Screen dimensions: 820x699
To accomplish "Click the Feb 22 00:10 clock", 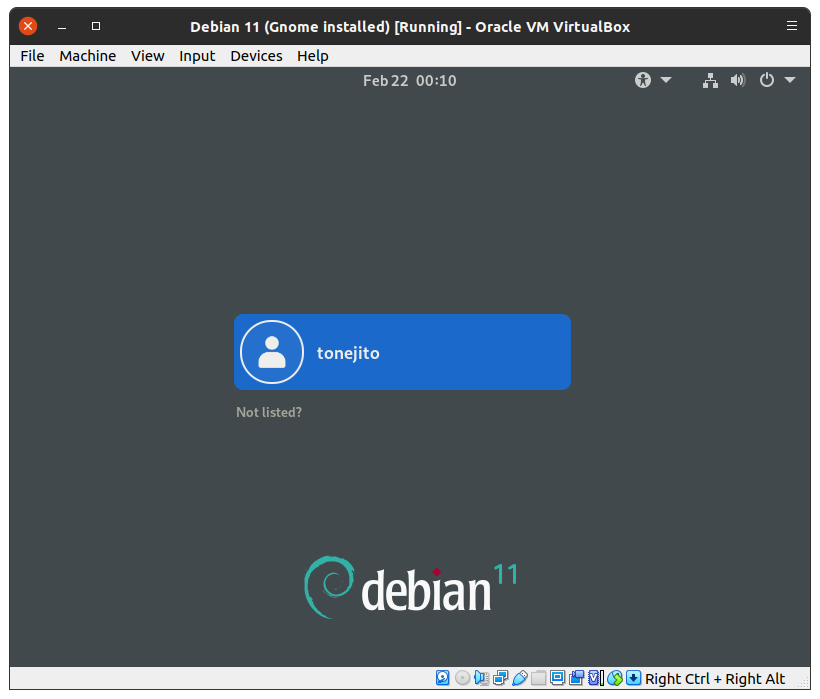I will click(409, 80).
